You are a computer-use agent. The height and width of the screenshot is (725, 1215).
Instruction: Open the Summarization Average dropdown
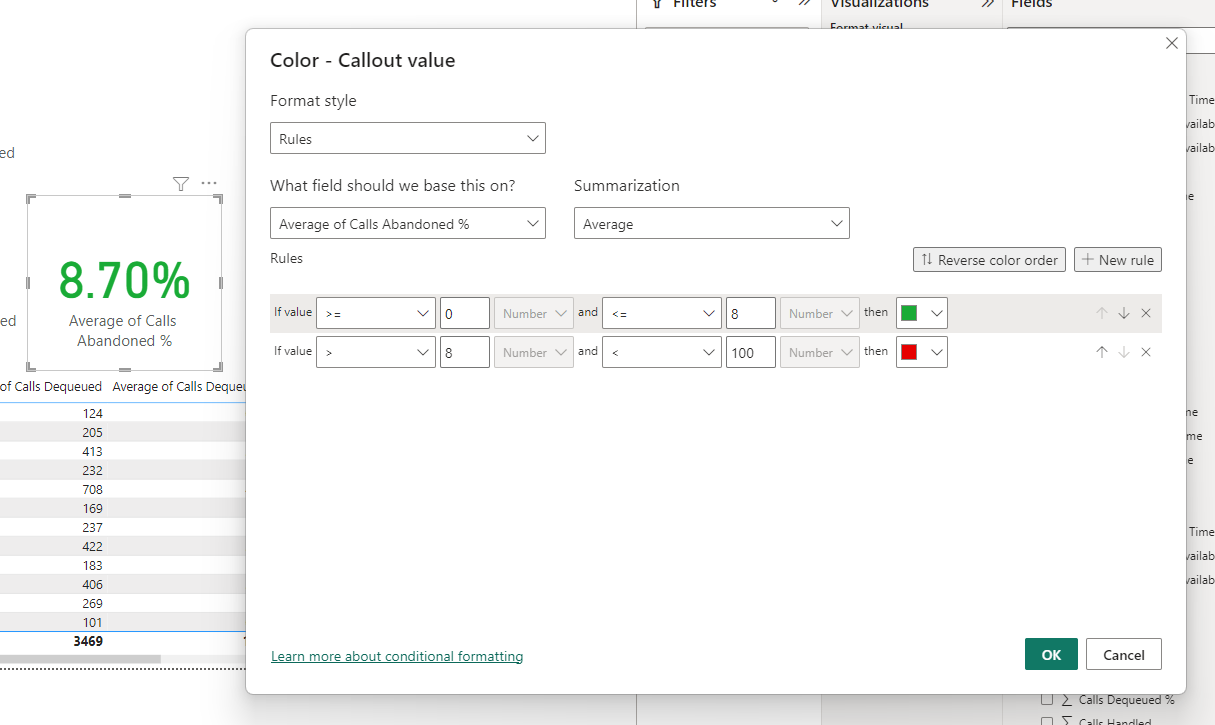click(712, 224)
